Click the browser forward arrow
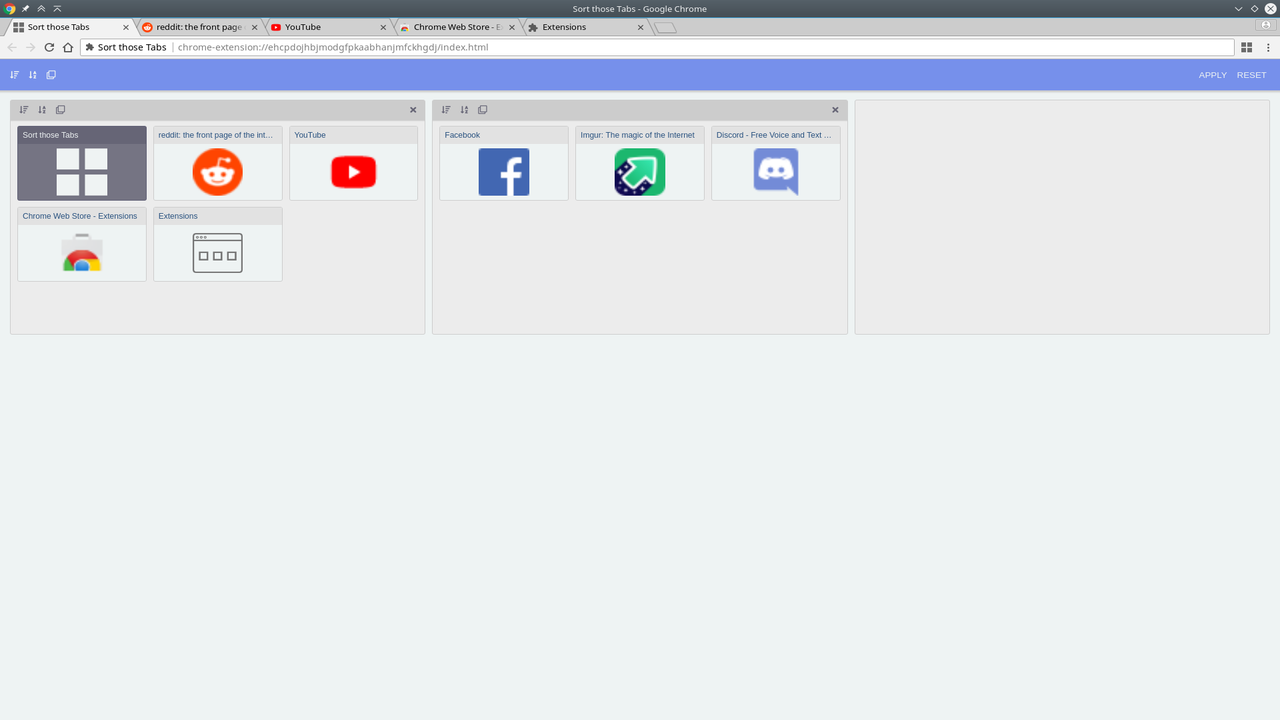1280x720 pixels. [30, 47]
